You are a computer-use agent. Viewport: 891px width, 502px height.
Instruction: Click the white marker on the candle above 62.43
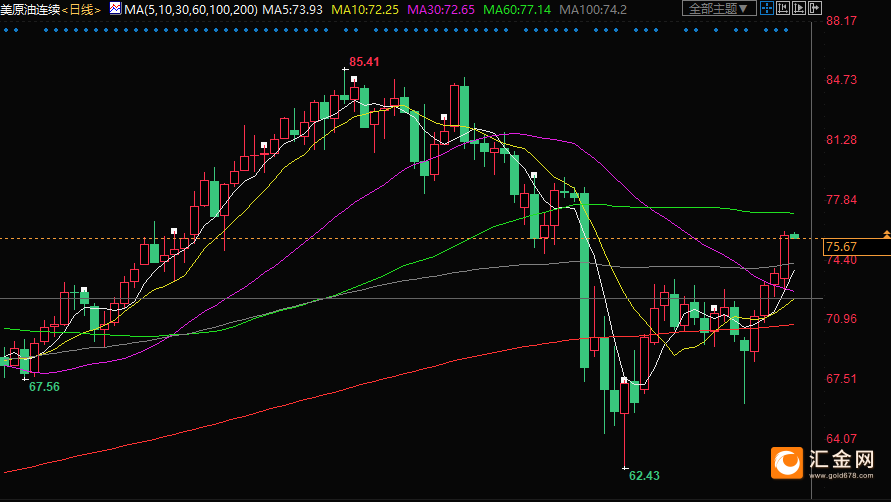tap(624, 380)
